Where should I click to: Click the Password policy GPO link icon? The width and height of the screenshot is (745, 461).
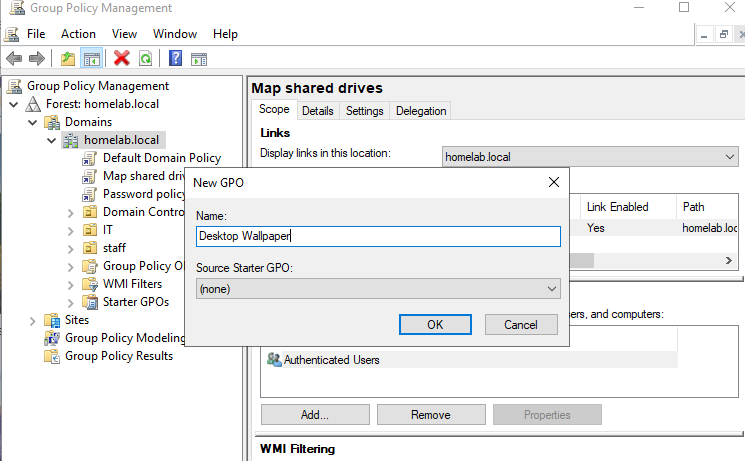pos(89,194)
